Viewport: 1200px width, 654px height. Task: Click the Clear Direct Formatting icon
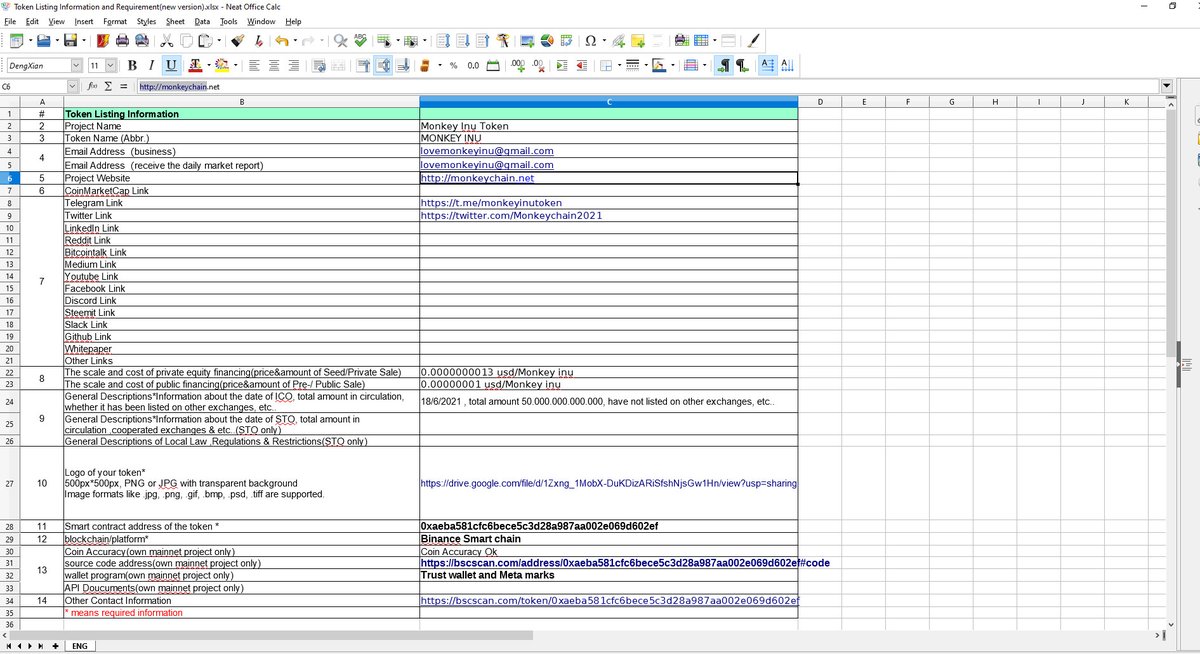click(x=259, y=41)
